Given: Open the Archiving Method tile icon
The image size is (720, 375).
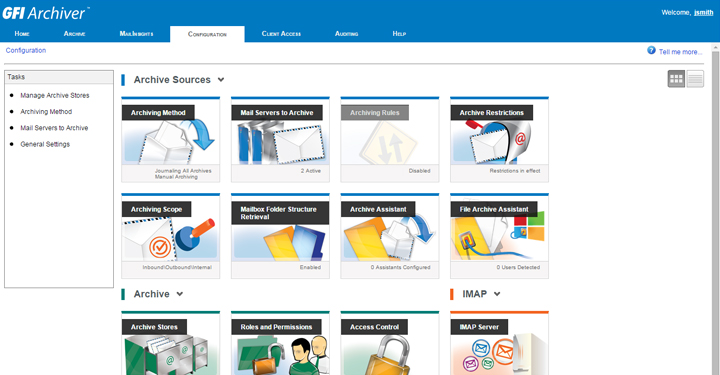Looking at the screenshot, I should pos(170,140).
